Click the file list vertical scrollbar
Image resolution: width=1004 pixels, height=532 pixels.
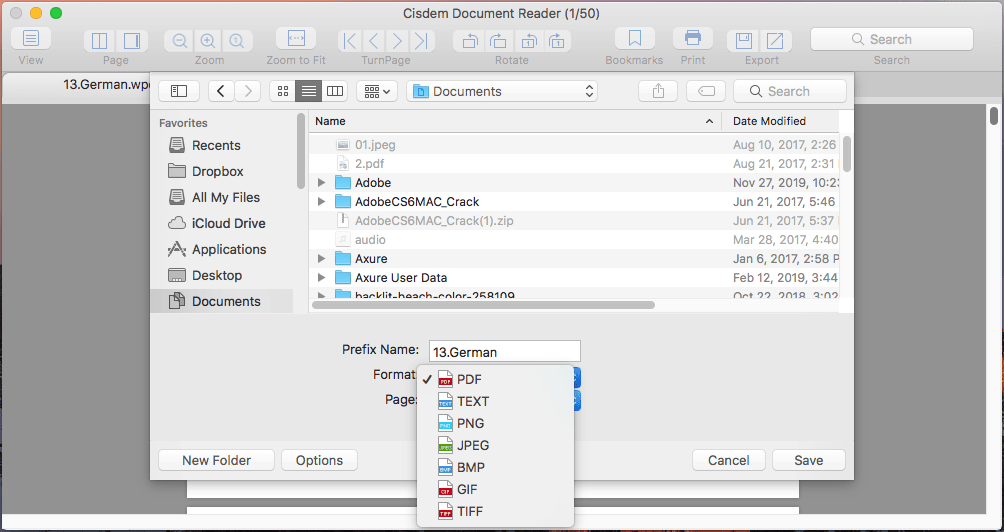[846, 154]
